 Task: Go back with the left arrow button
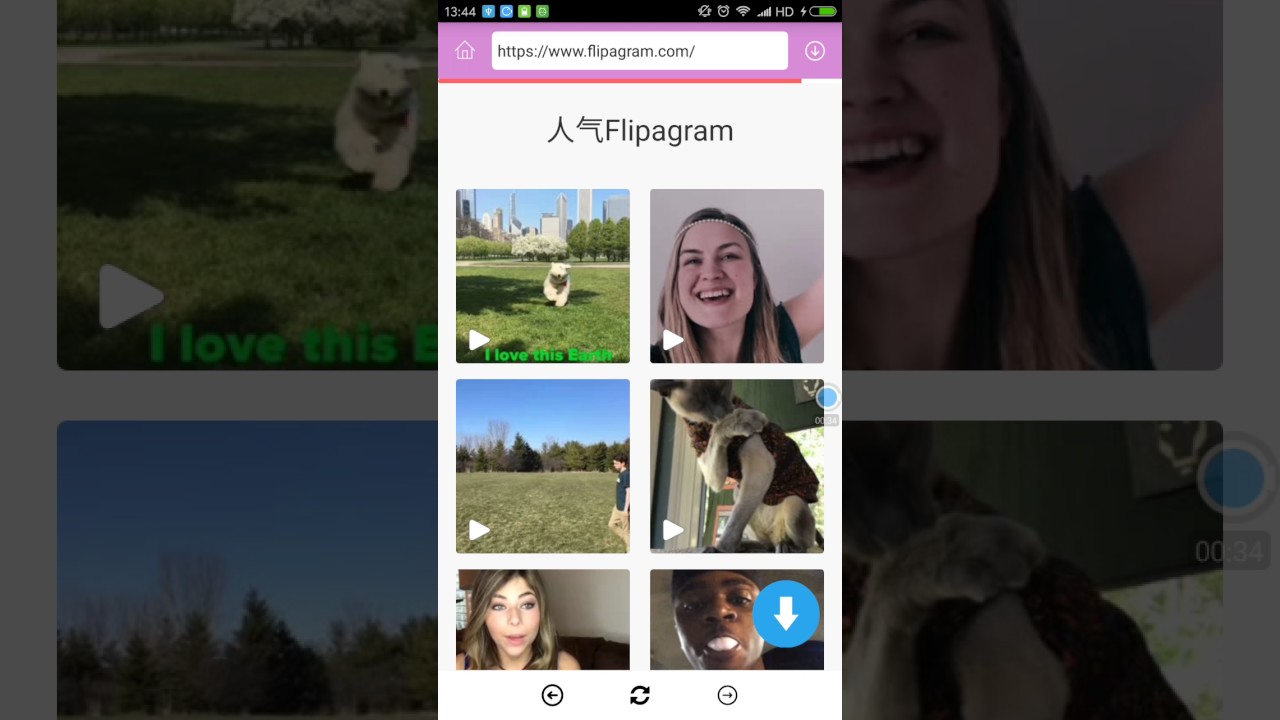(x=552, y=695)
